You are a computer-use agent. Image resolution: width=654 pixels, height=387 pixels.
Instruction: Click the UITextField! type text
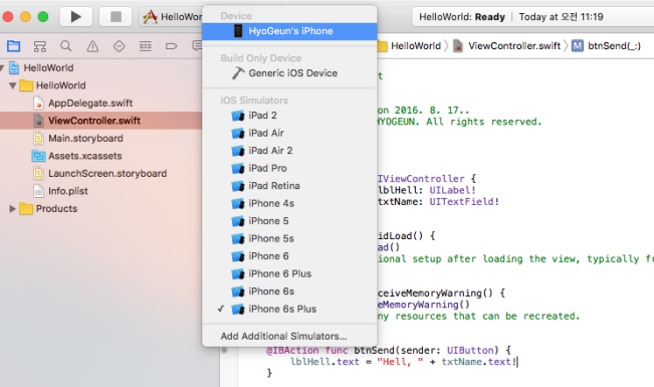pyautogui.click(x=464, y=202)
